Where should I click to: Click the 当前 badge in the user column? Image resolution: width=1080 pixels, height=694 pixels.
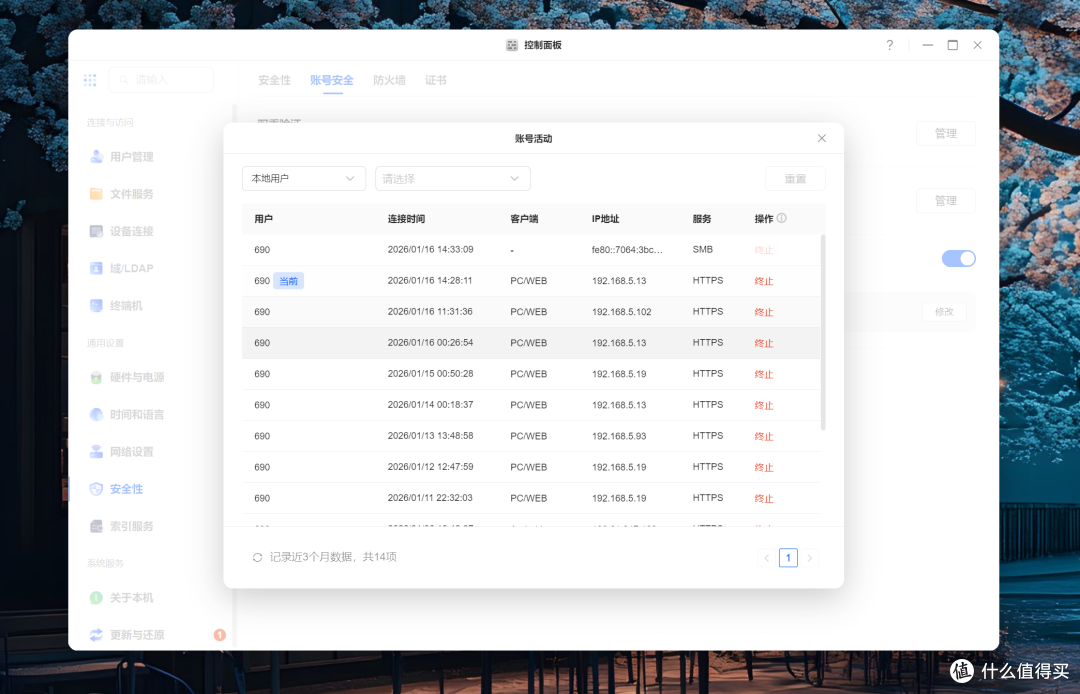[289, 281]
